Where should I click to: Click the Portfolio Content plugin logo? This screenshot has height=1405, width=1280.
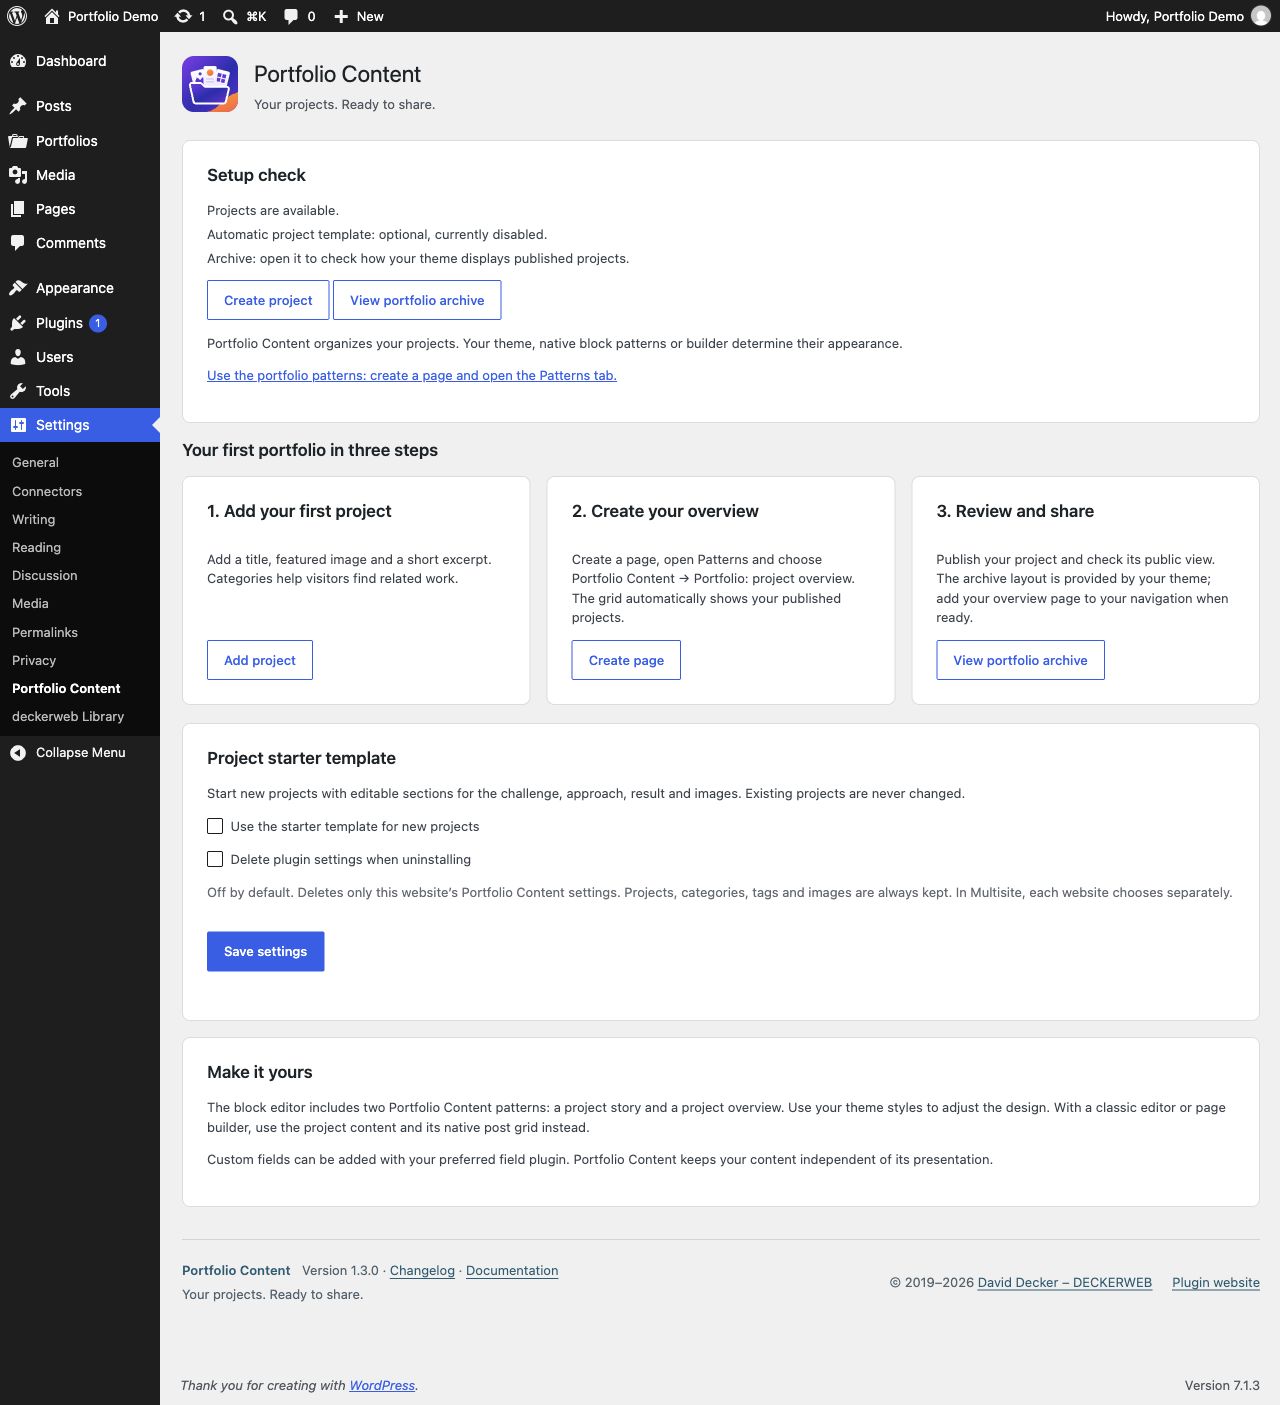(210, 84)
